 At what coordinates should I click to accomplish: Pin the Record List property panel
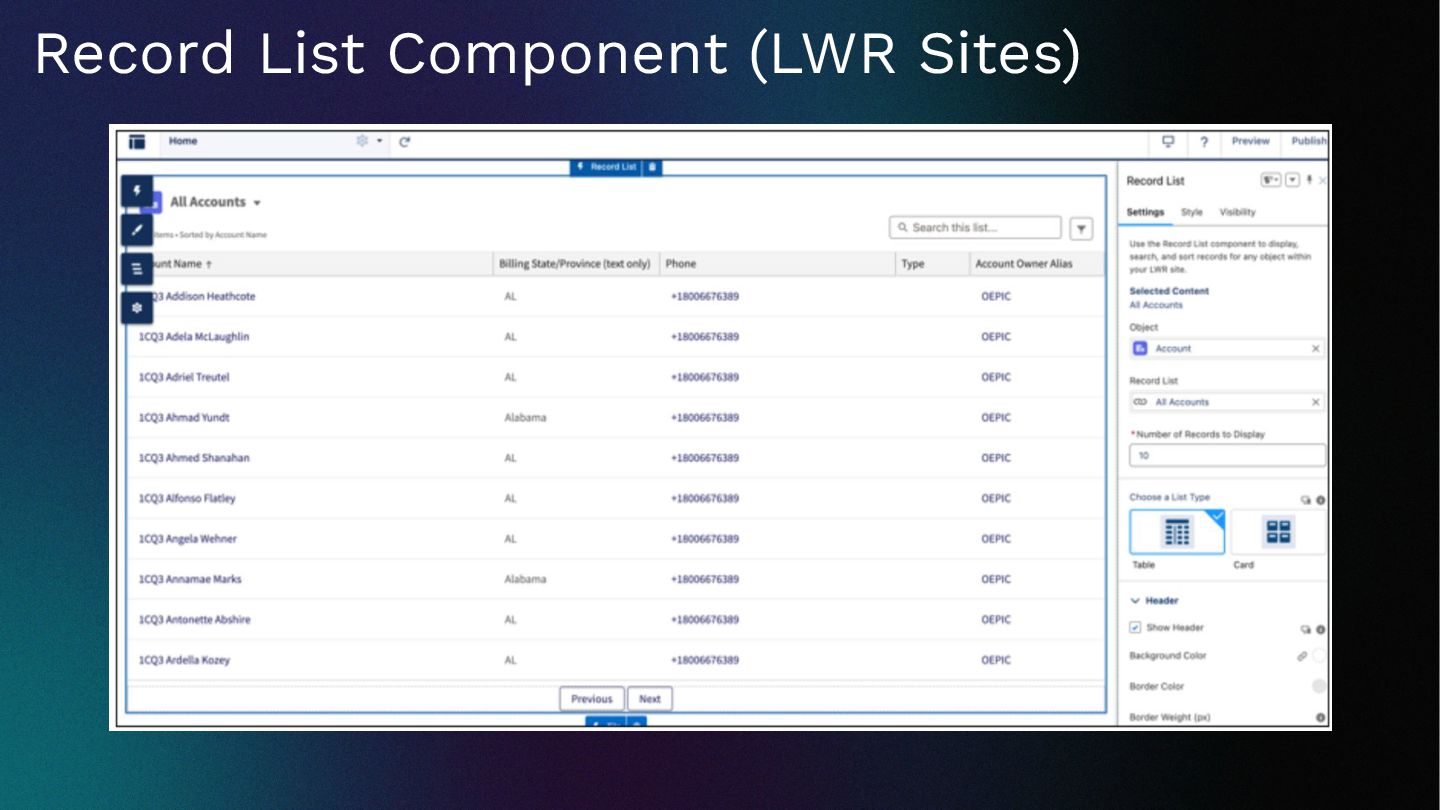pyautogui.click(x=1309, y=181)
